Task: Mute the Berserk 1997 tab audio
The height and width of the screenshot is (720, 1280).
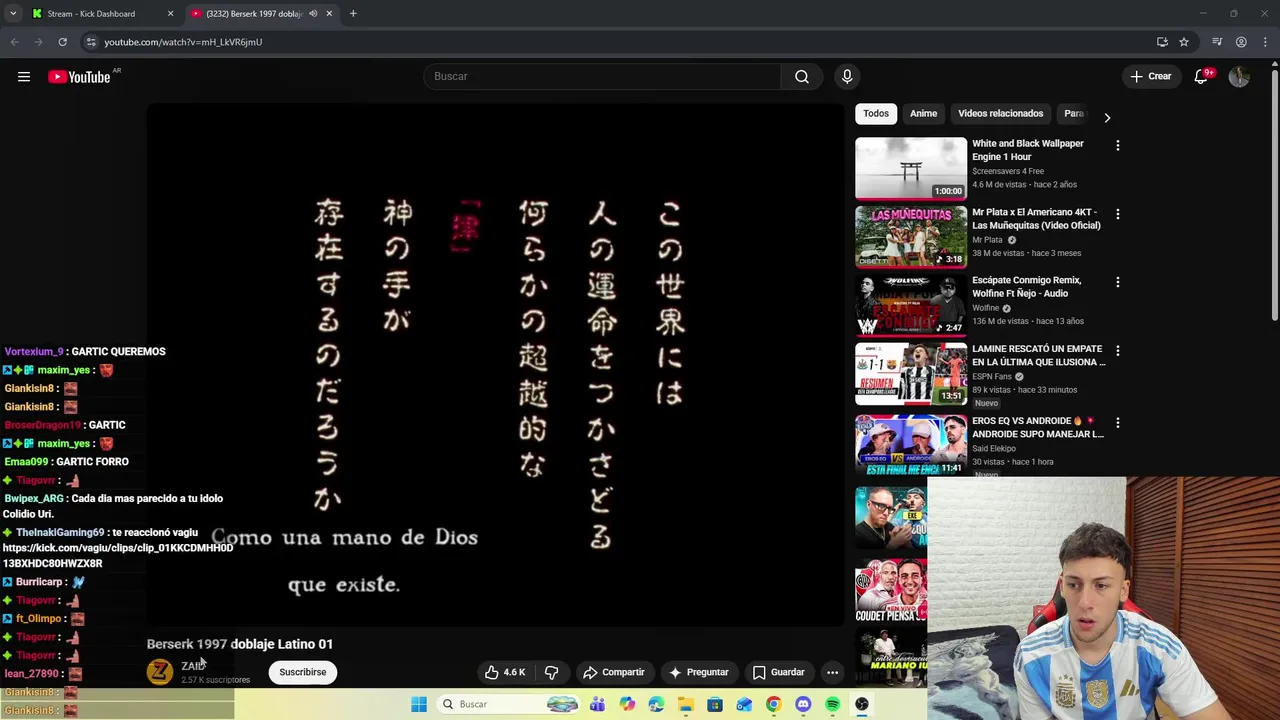Action: point(313,14)
